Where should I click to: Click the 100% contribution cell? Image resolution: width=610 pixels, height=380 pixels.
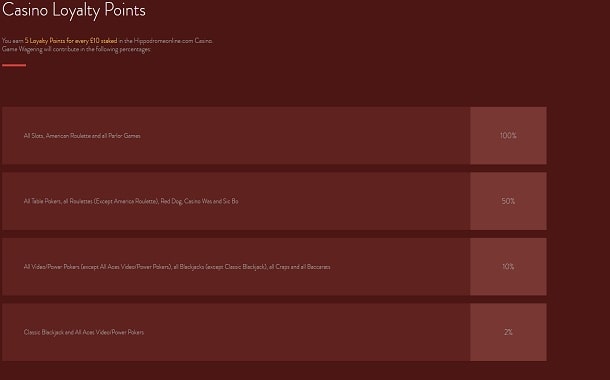(508, 135)
